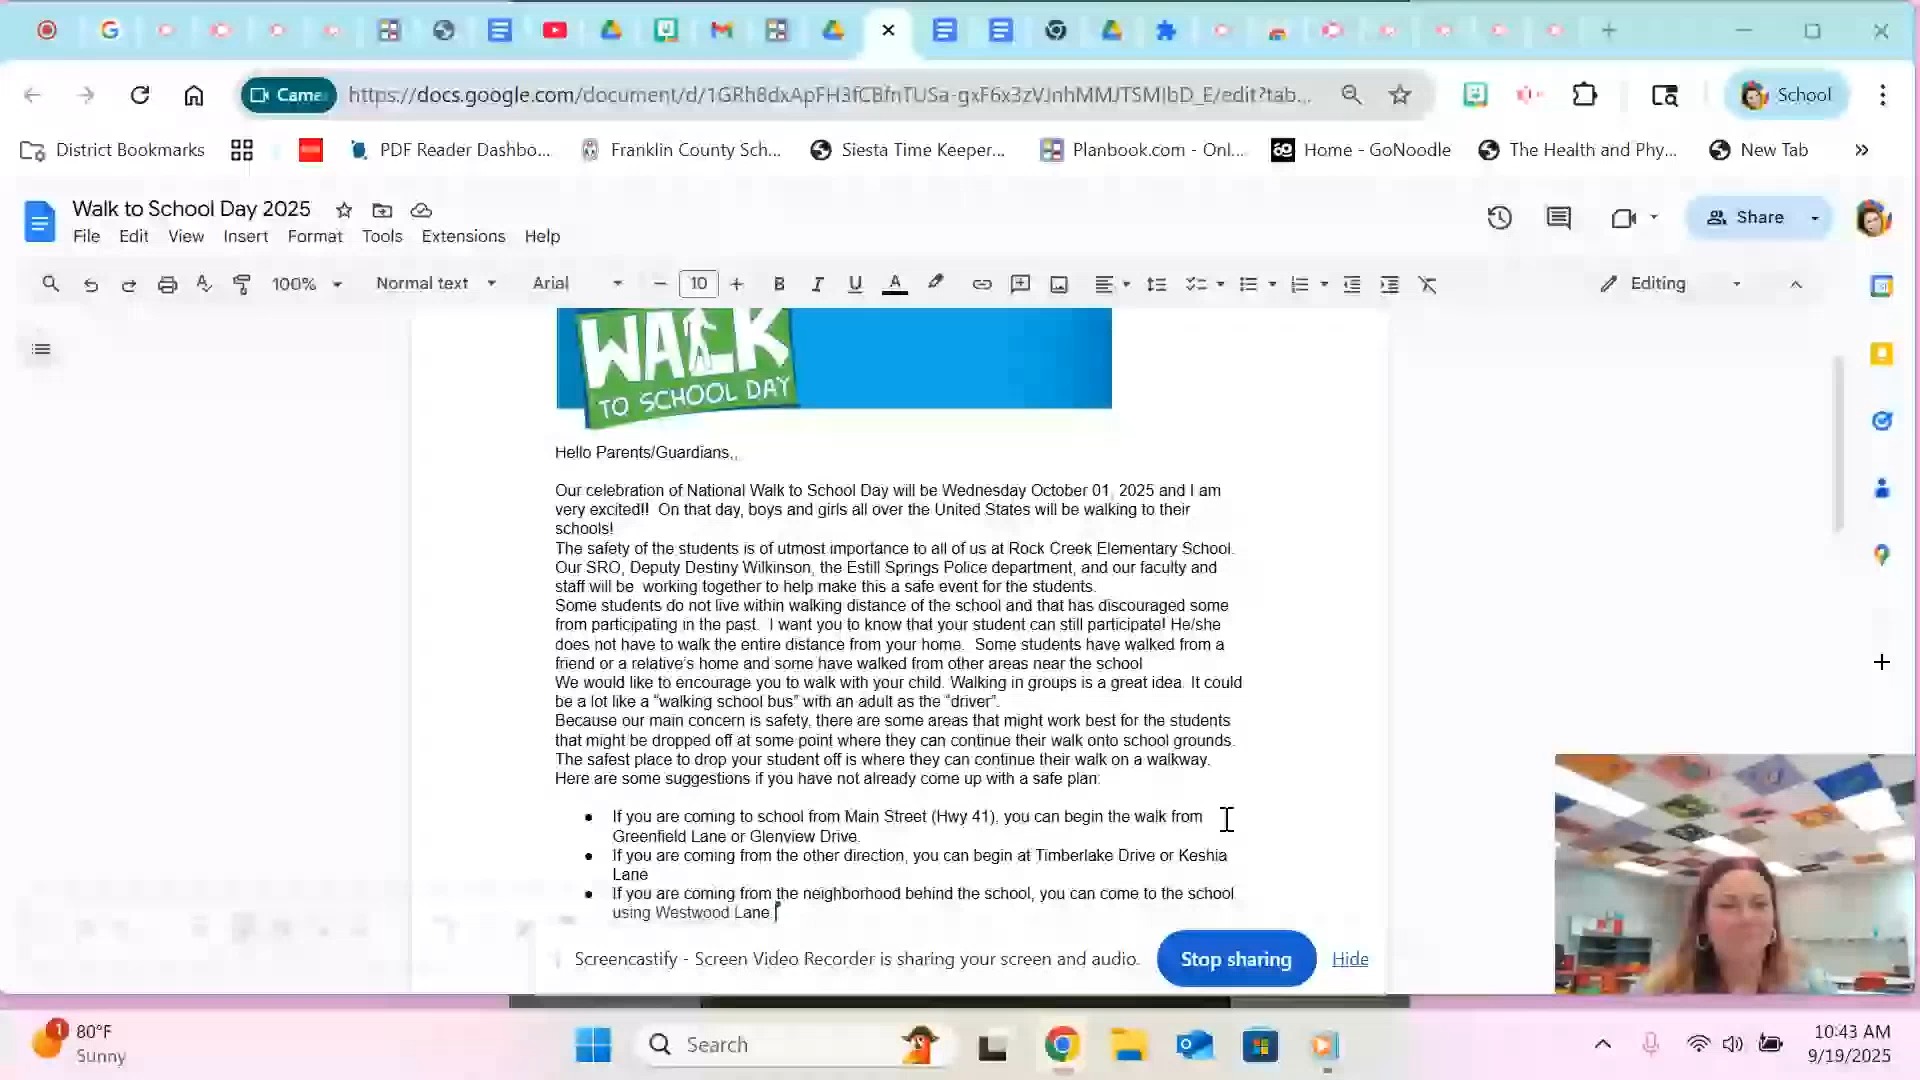This screenshot has width=1920, height=1080.
Task: Open the text color picker
Action: click(x=895, y=285)
